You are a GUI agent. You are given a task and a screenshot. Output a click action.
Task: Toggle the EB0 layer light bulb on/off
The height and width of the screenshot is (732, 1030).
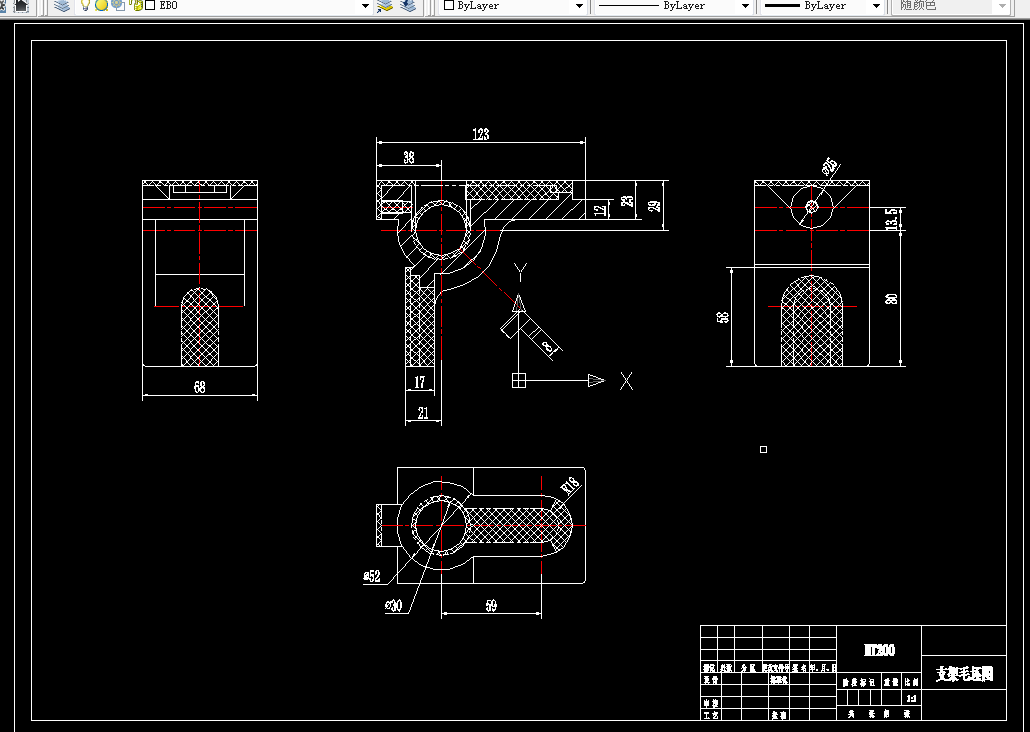click(85, 5)
